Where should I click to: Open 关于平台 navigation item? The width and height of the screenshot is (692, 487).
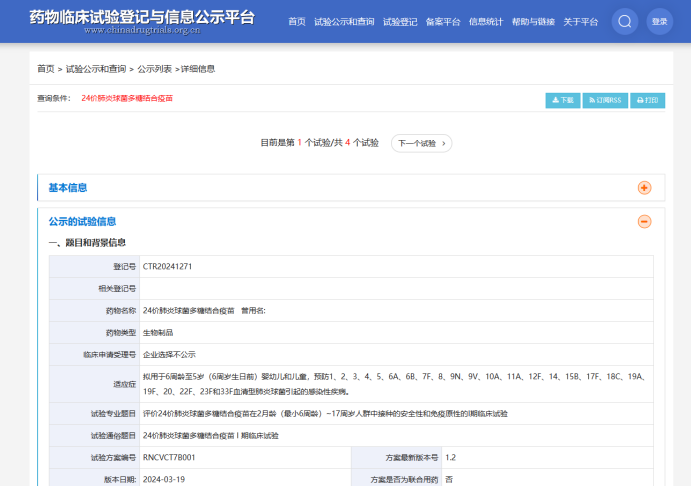coord(580,22)
